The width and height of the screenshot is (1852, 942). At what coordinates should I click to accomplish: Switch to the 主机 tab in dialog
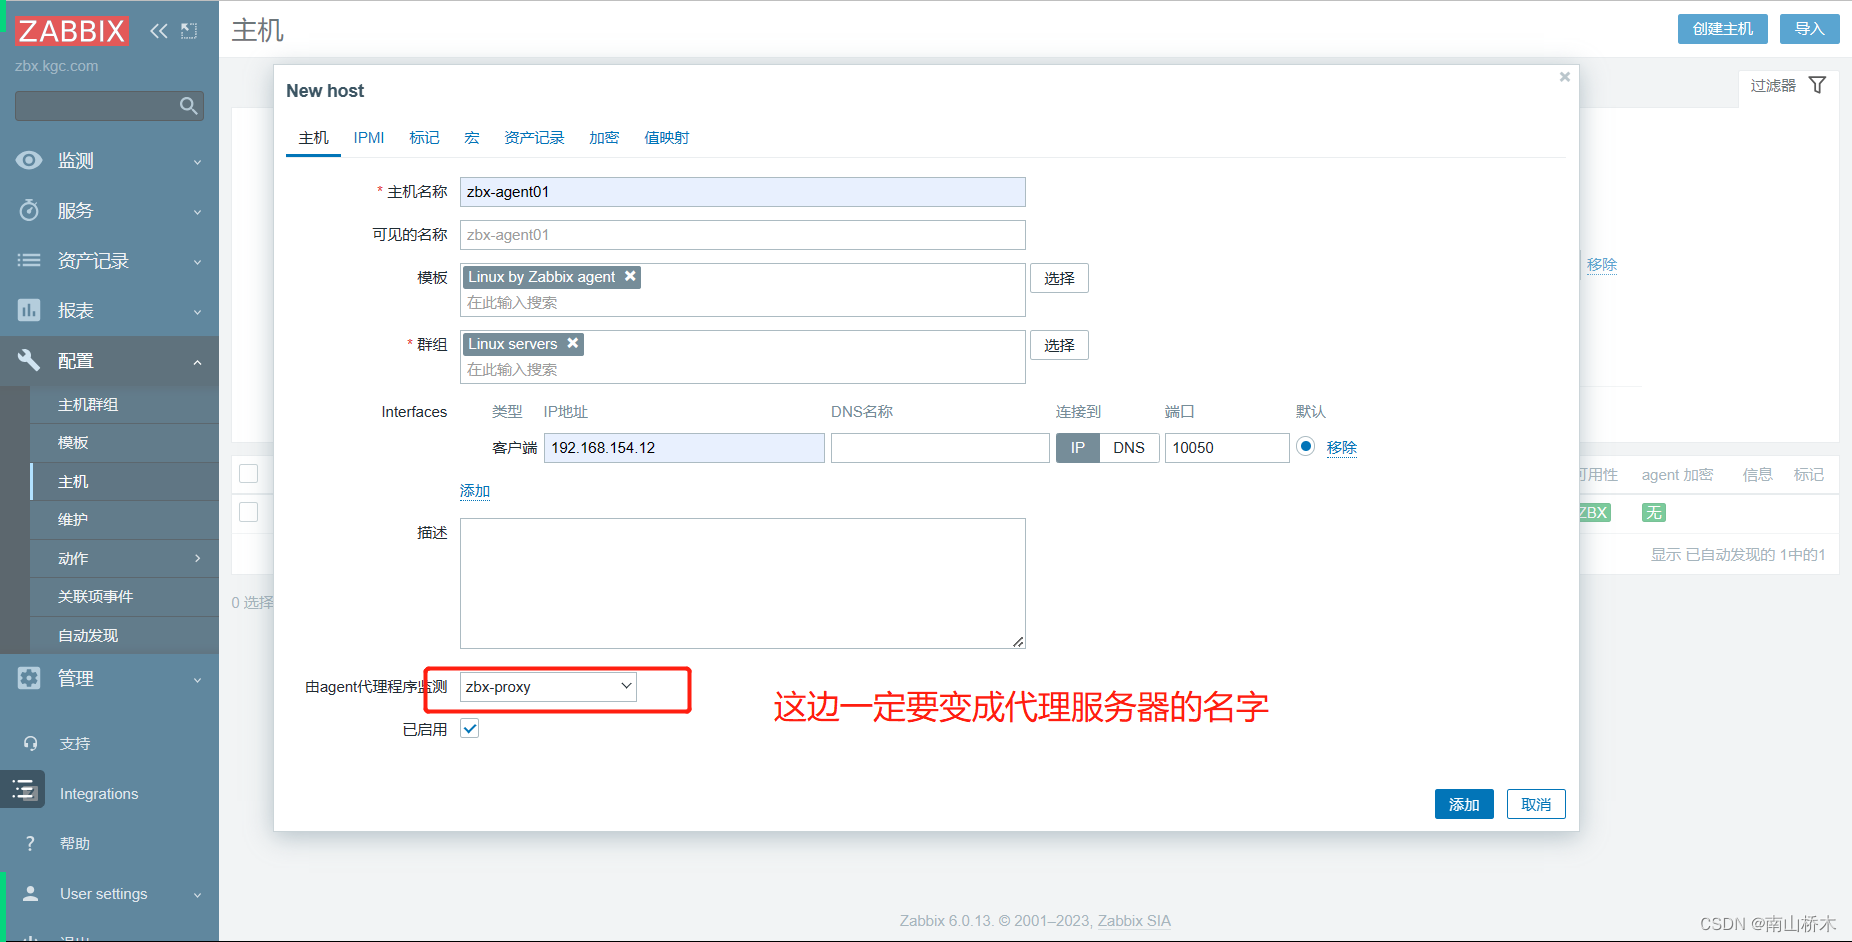[314, 138]
